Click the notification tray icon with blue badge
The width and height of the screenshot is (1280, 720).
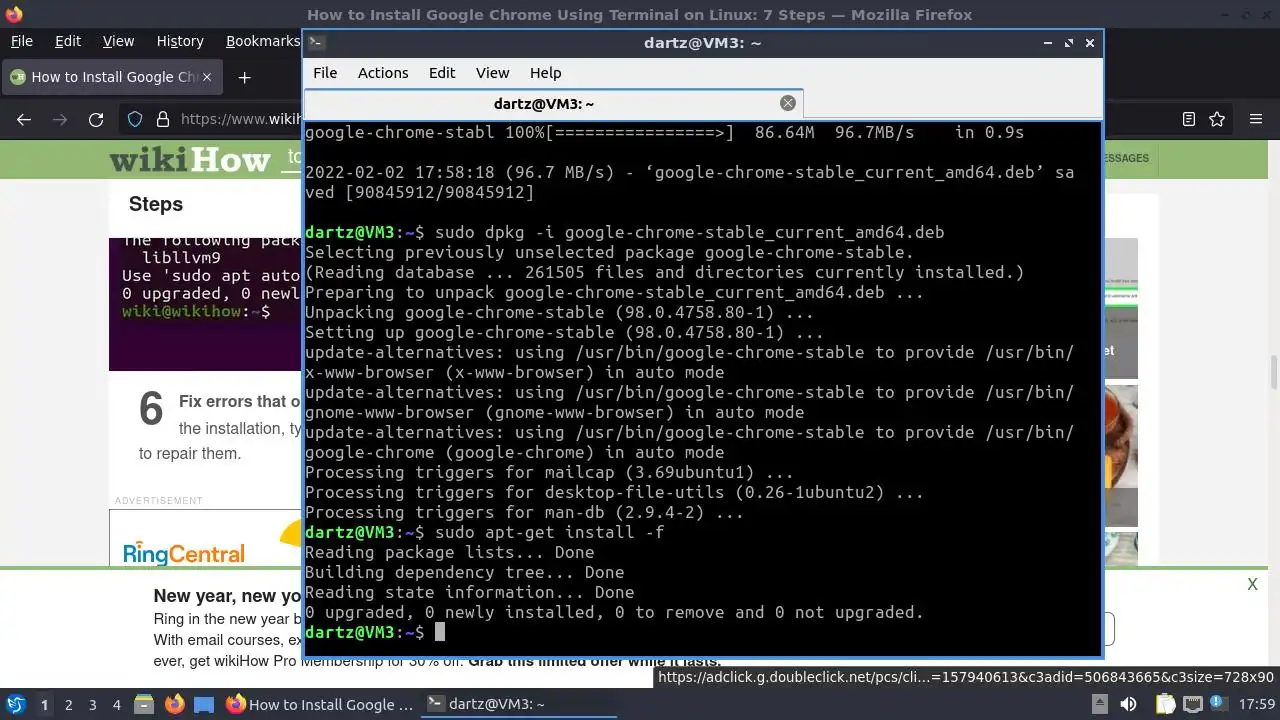tap(1219, 704)
